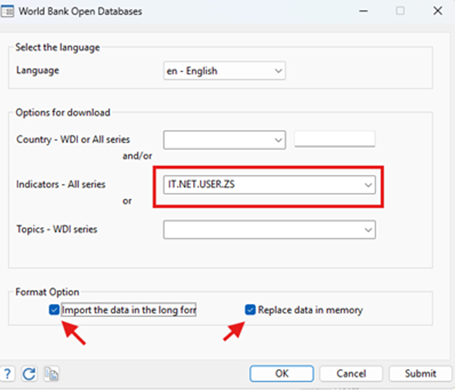Open the Language dropdown showing en - English
The image size is (455, 390).
click(x=224, y=71)
